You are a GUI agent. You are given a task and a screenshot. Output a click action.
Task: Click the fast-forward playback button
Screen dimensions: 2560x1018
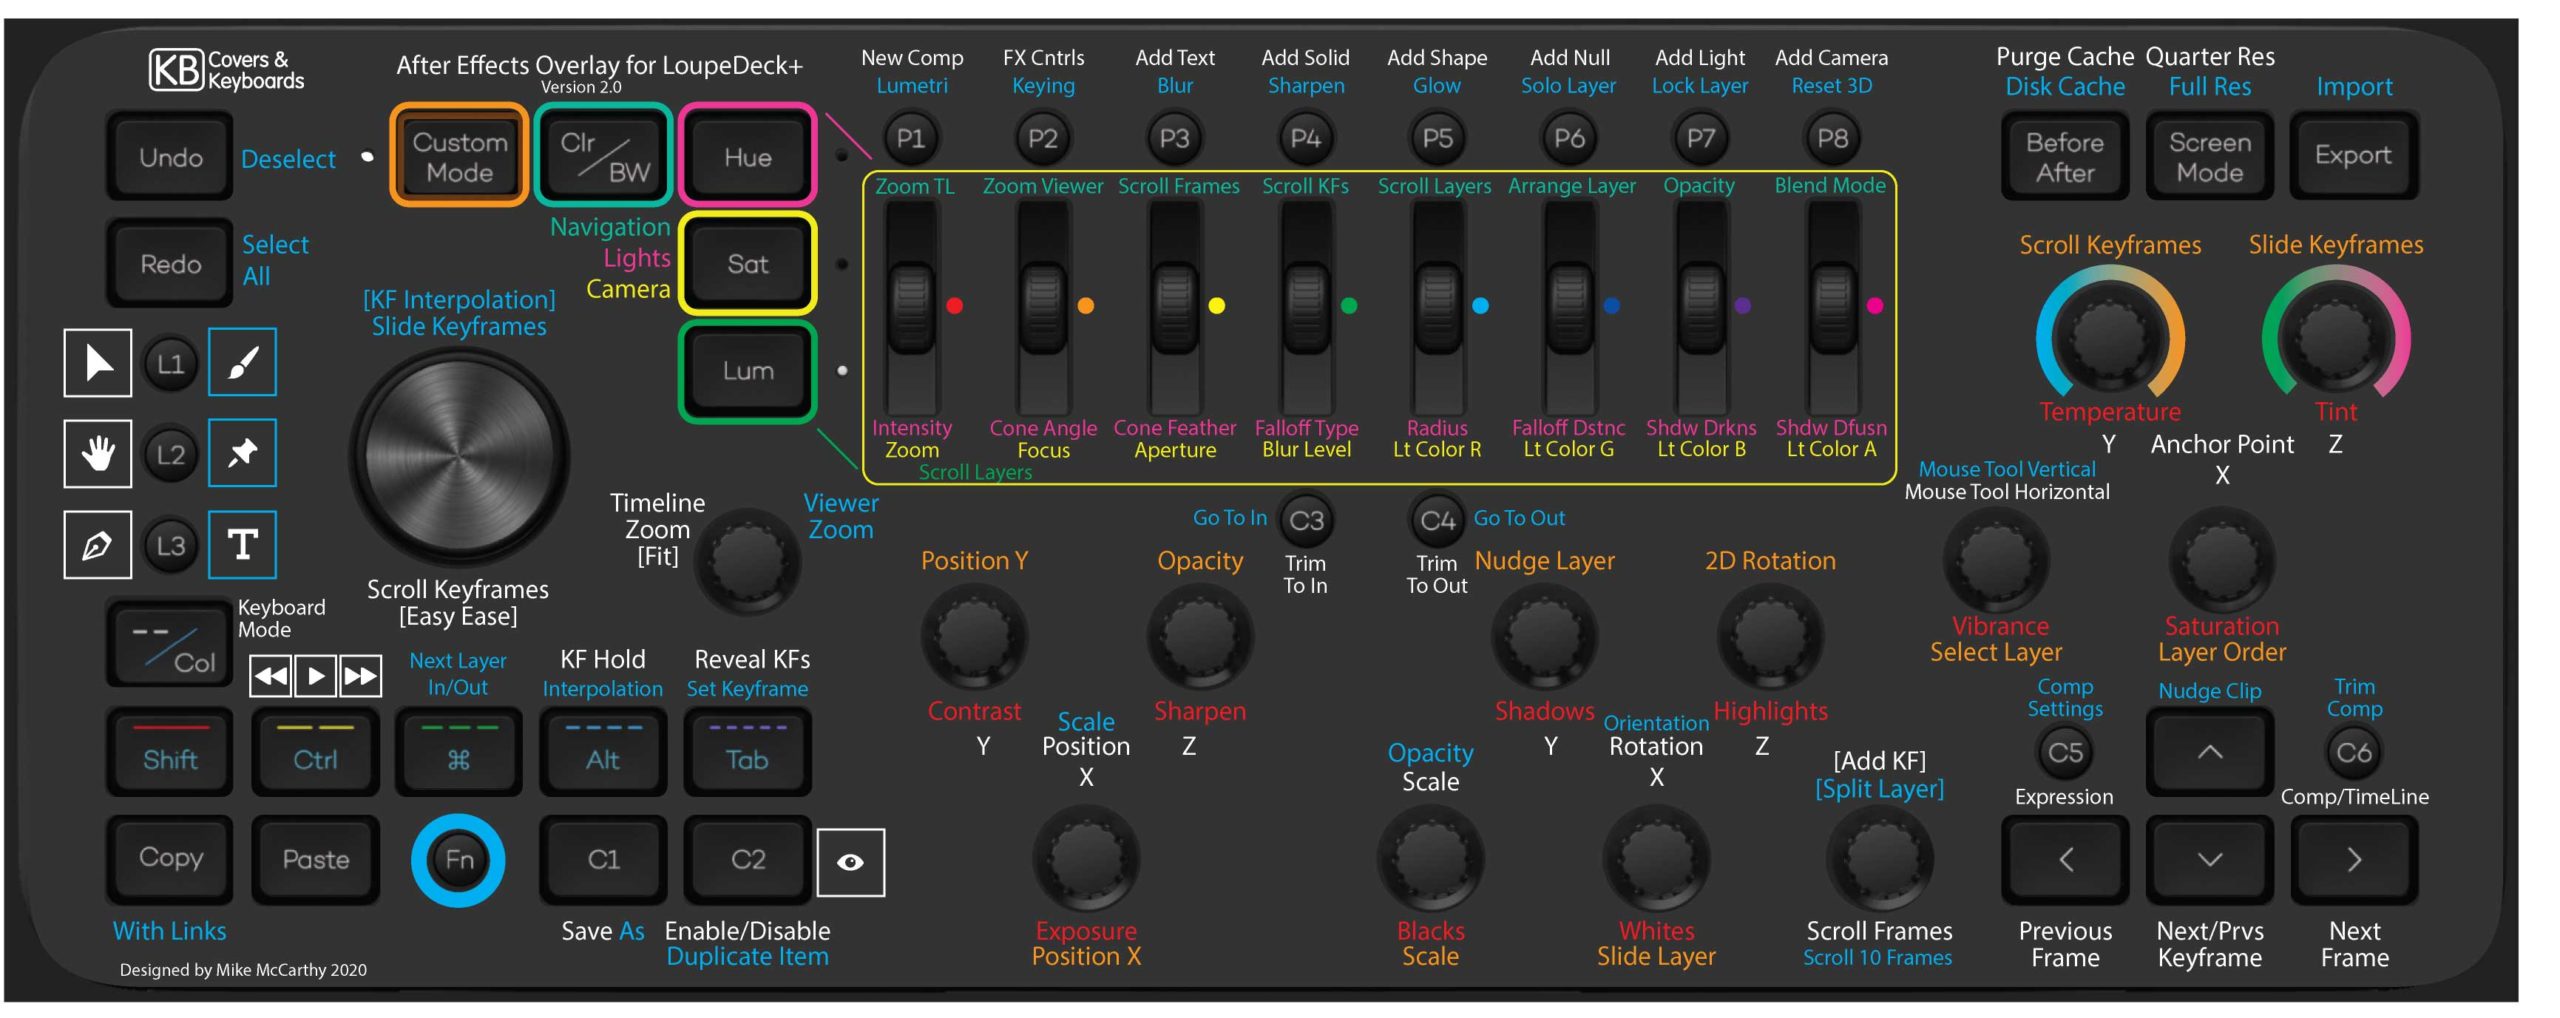[361, 676]
